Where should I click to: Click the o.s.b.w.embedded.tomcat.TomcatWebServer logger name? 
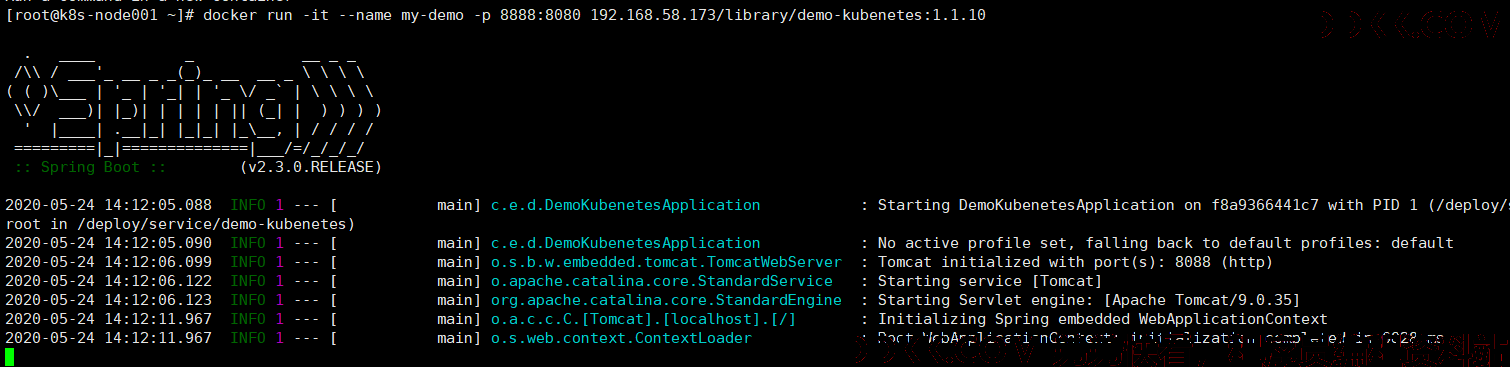click(x=665, y=261)
